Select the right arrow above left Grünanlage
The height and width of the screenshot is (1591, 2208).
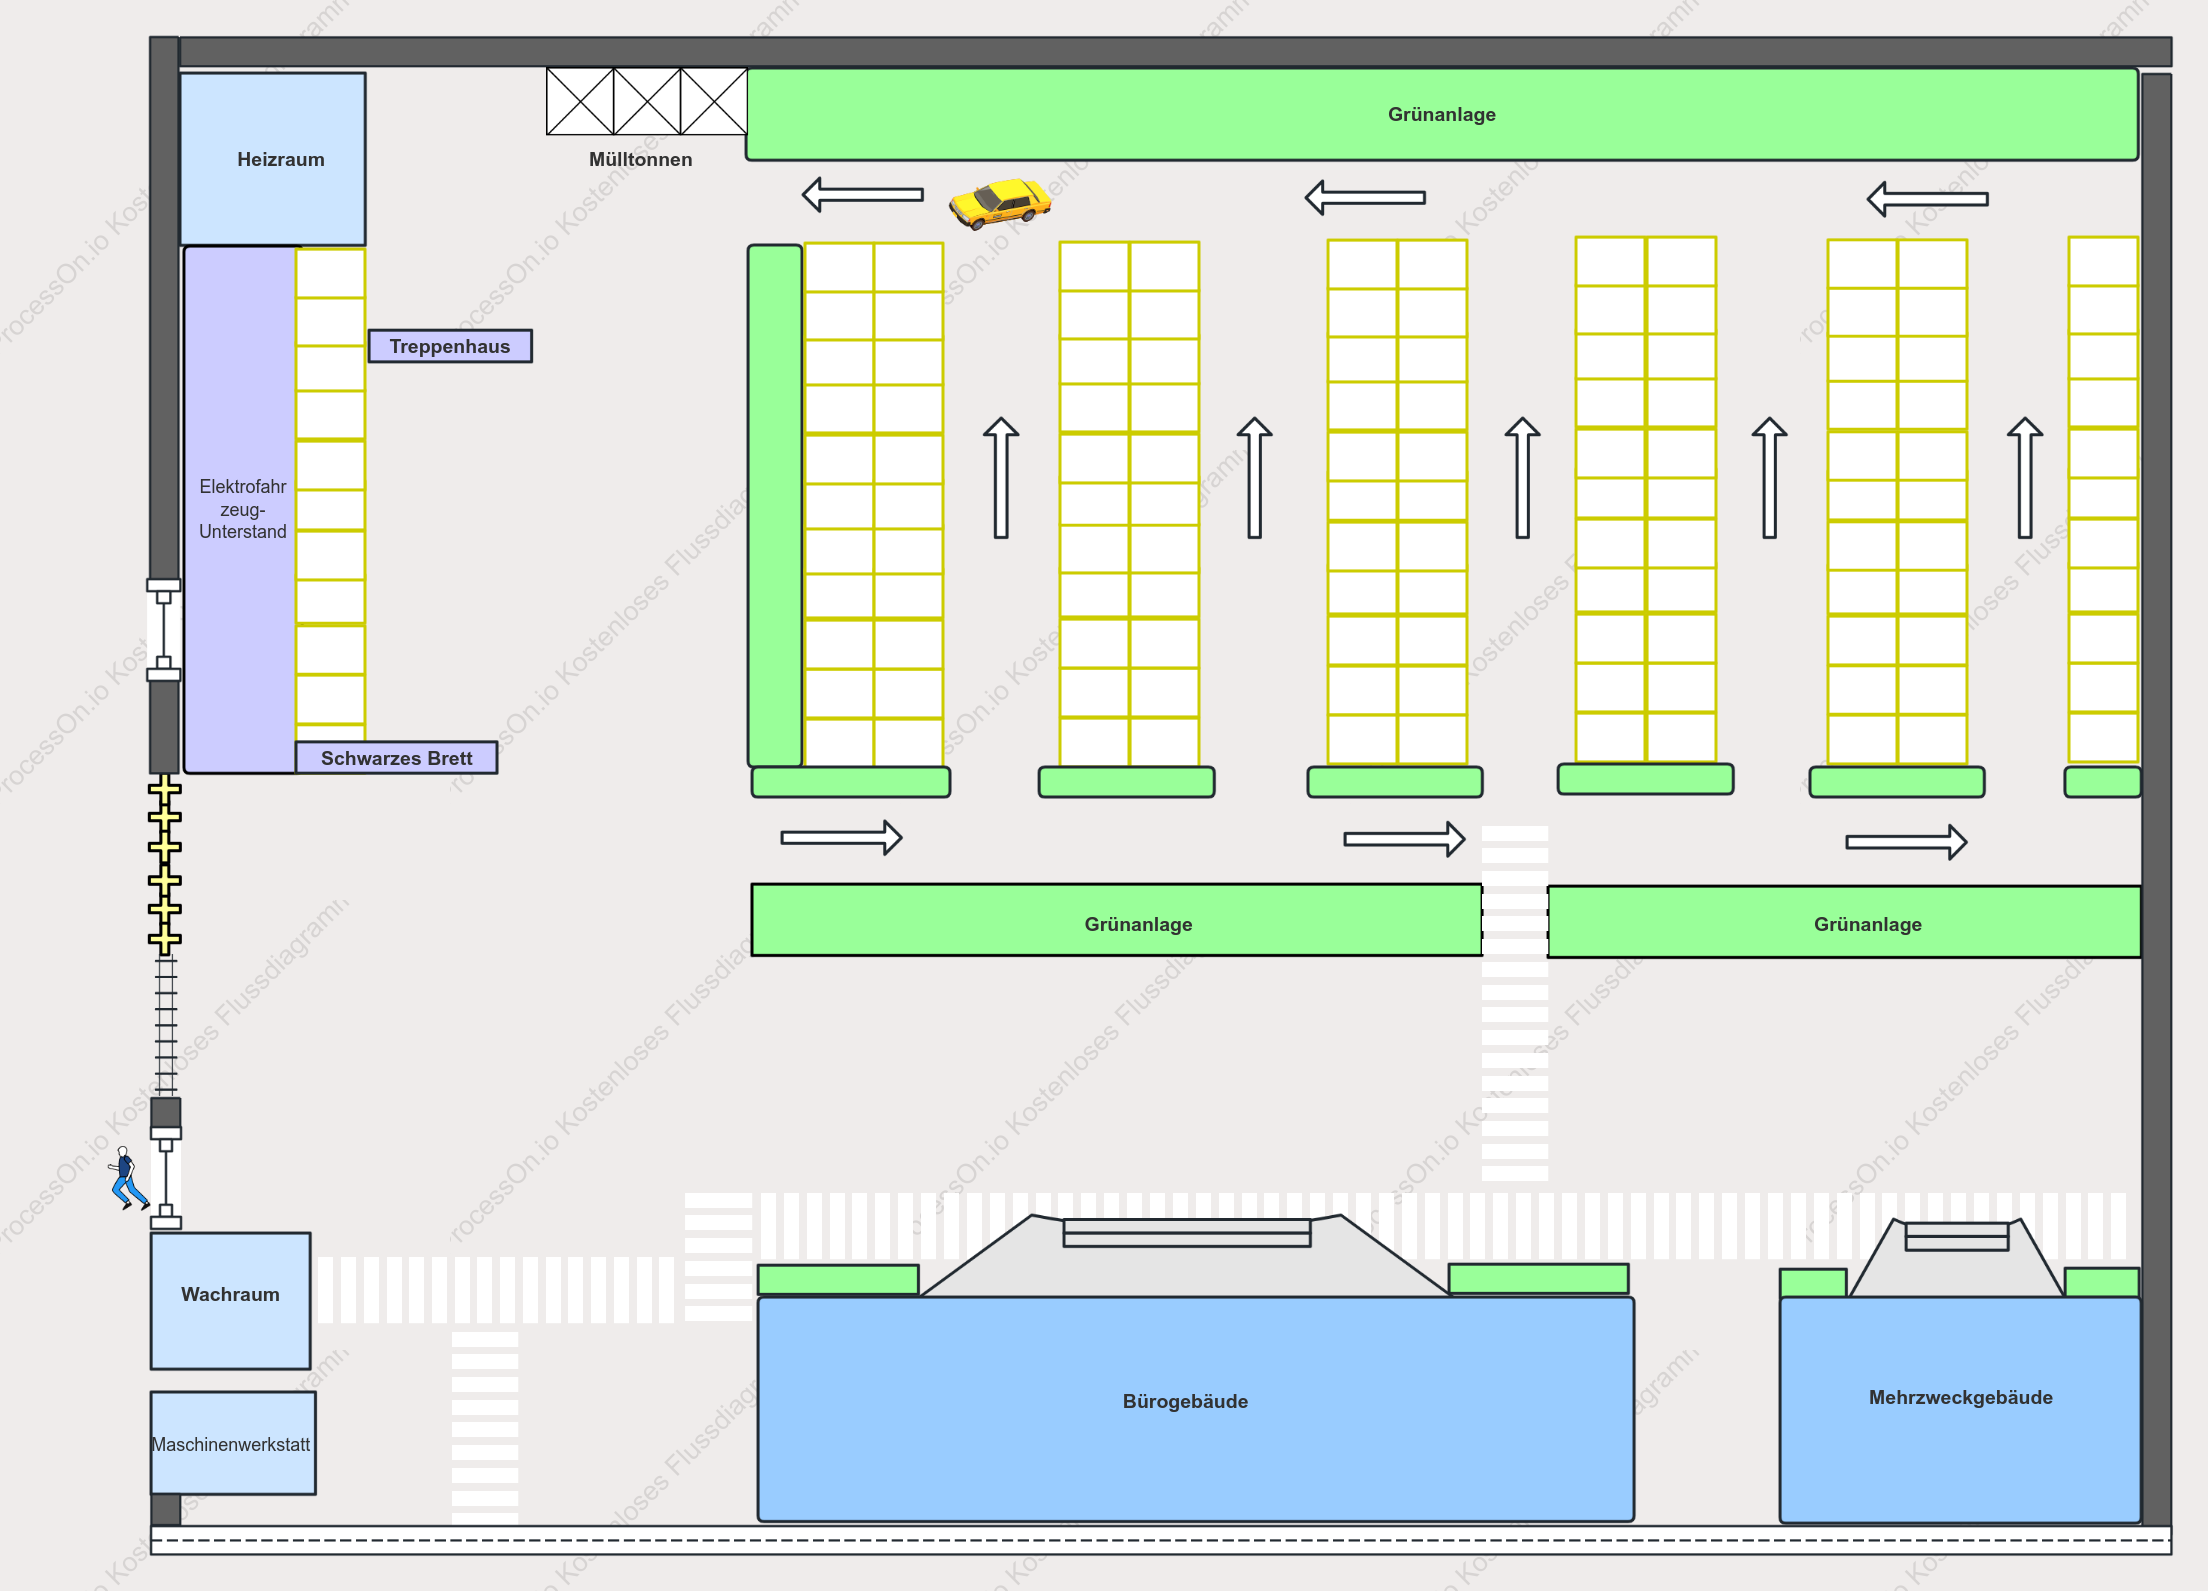tap(842, 837)
